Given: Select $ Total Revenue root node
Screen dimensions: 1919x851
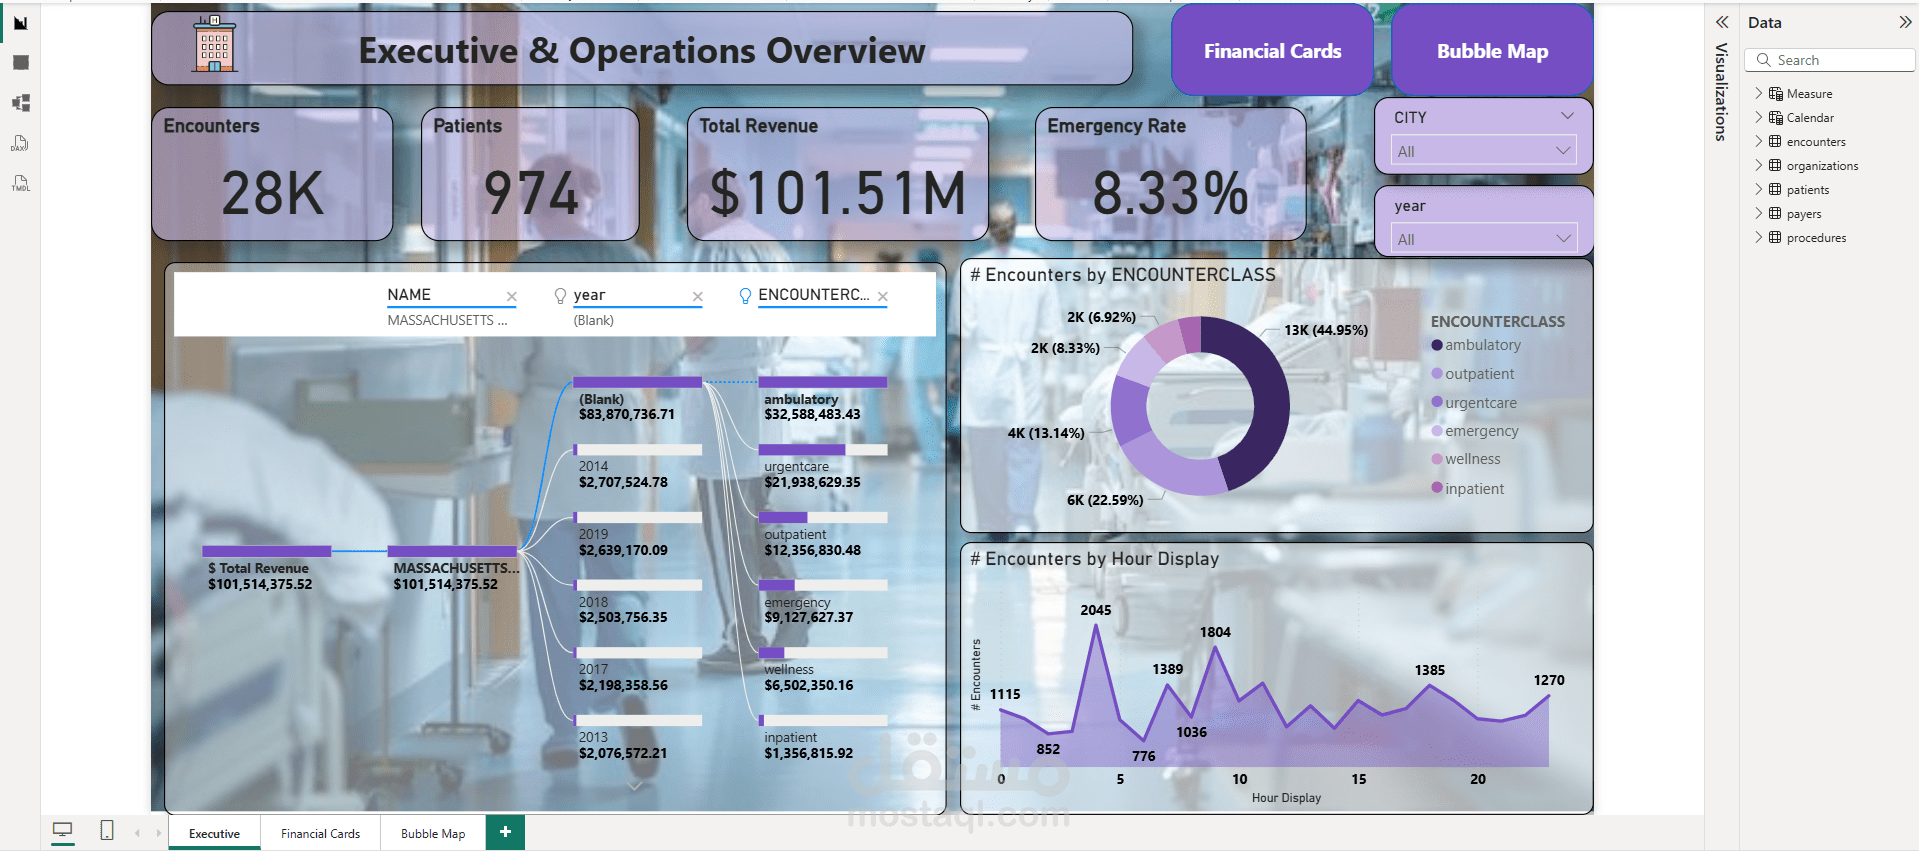Looking at the screenshot, I should coord(266,567).
